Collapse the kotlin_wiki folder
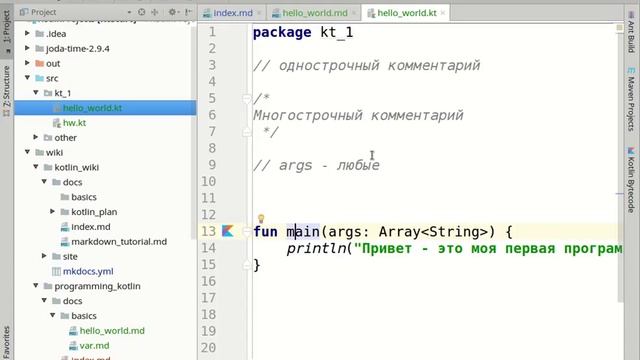 (36, 167)
